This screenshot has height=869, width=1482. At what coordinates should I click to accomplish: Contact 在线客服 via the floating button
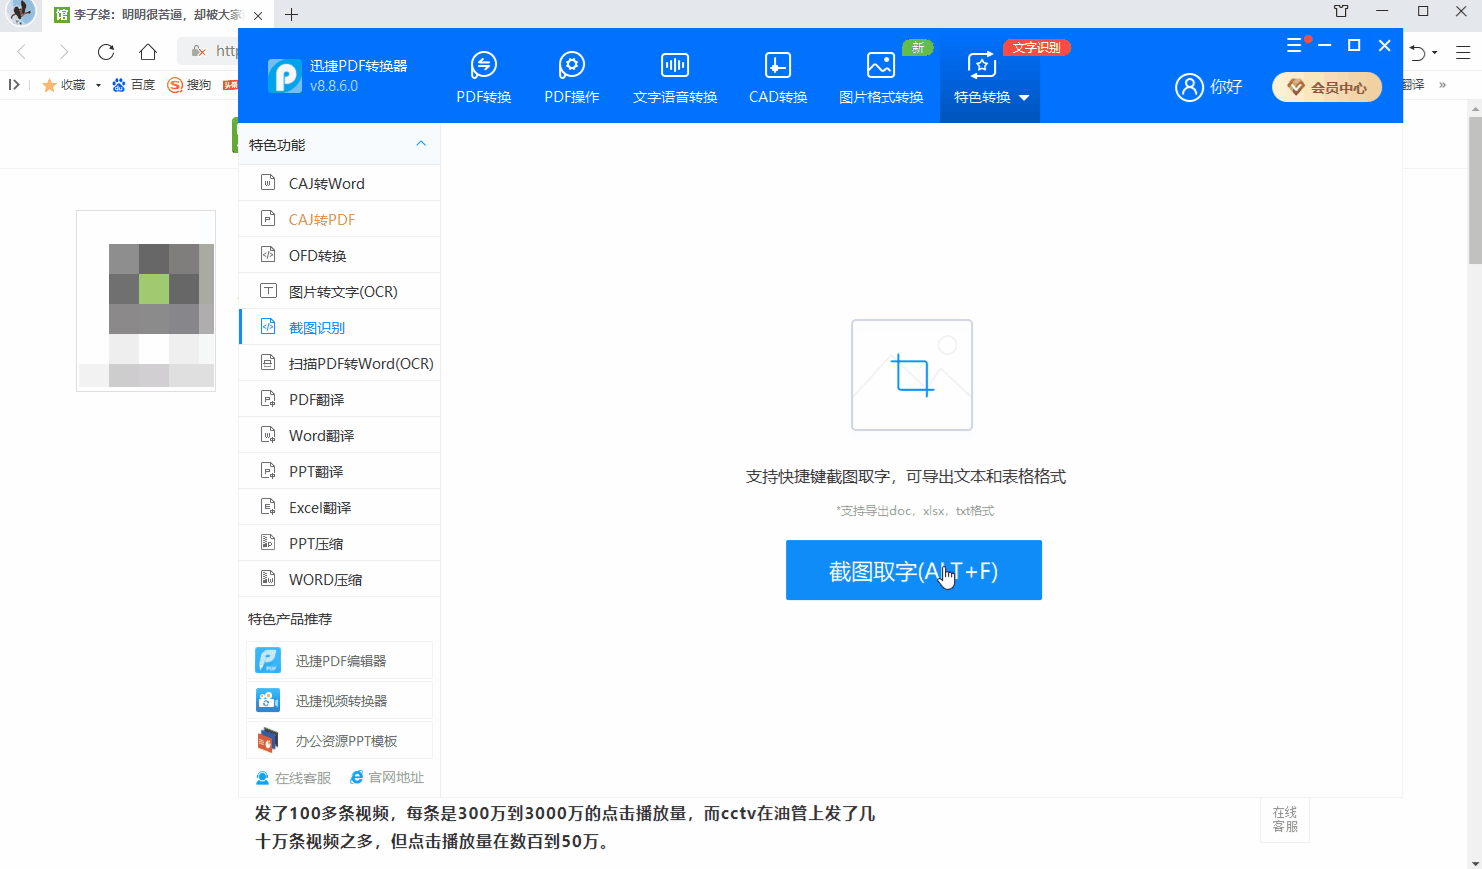coord(1284,820)
